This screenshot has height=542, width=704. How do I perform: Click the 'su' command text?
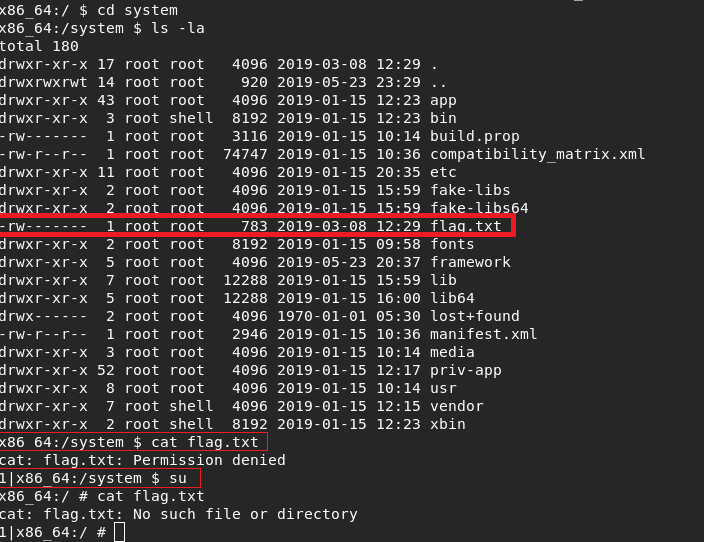click(x=178, y=478)
